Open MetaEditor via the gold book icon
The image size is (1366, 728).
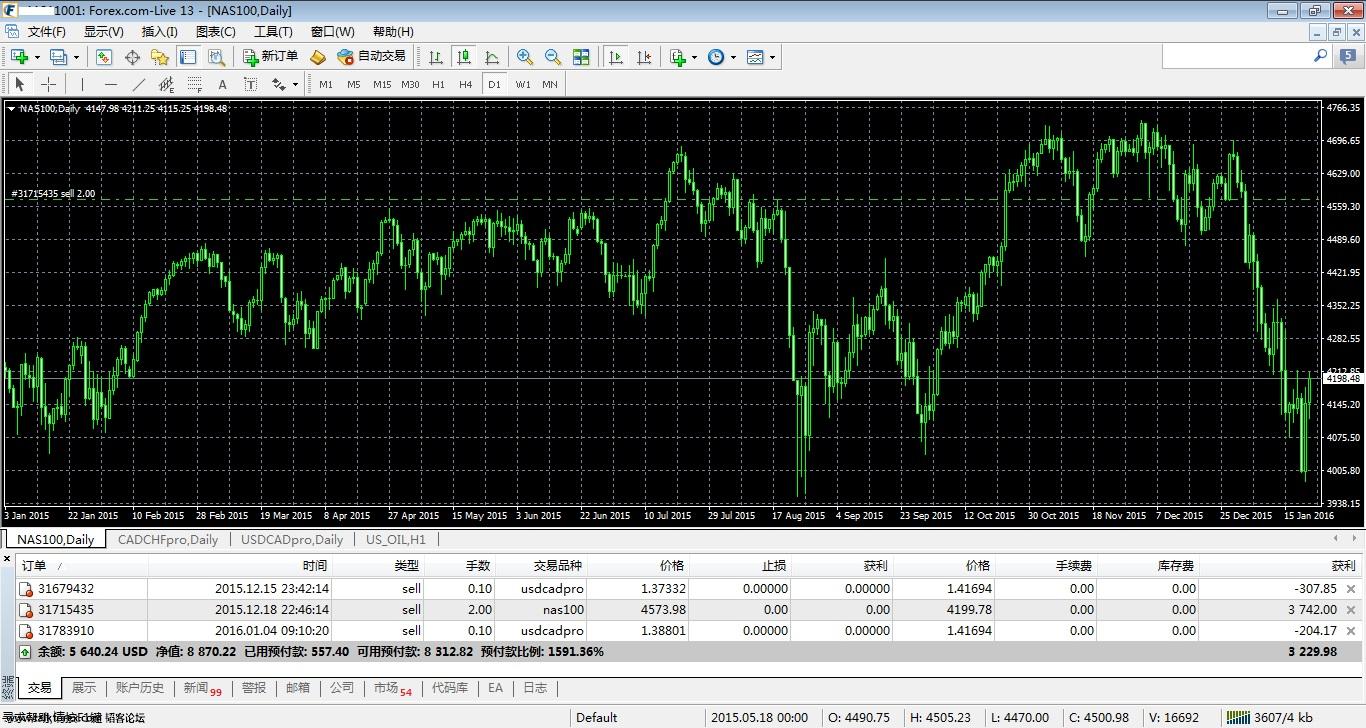318,57
